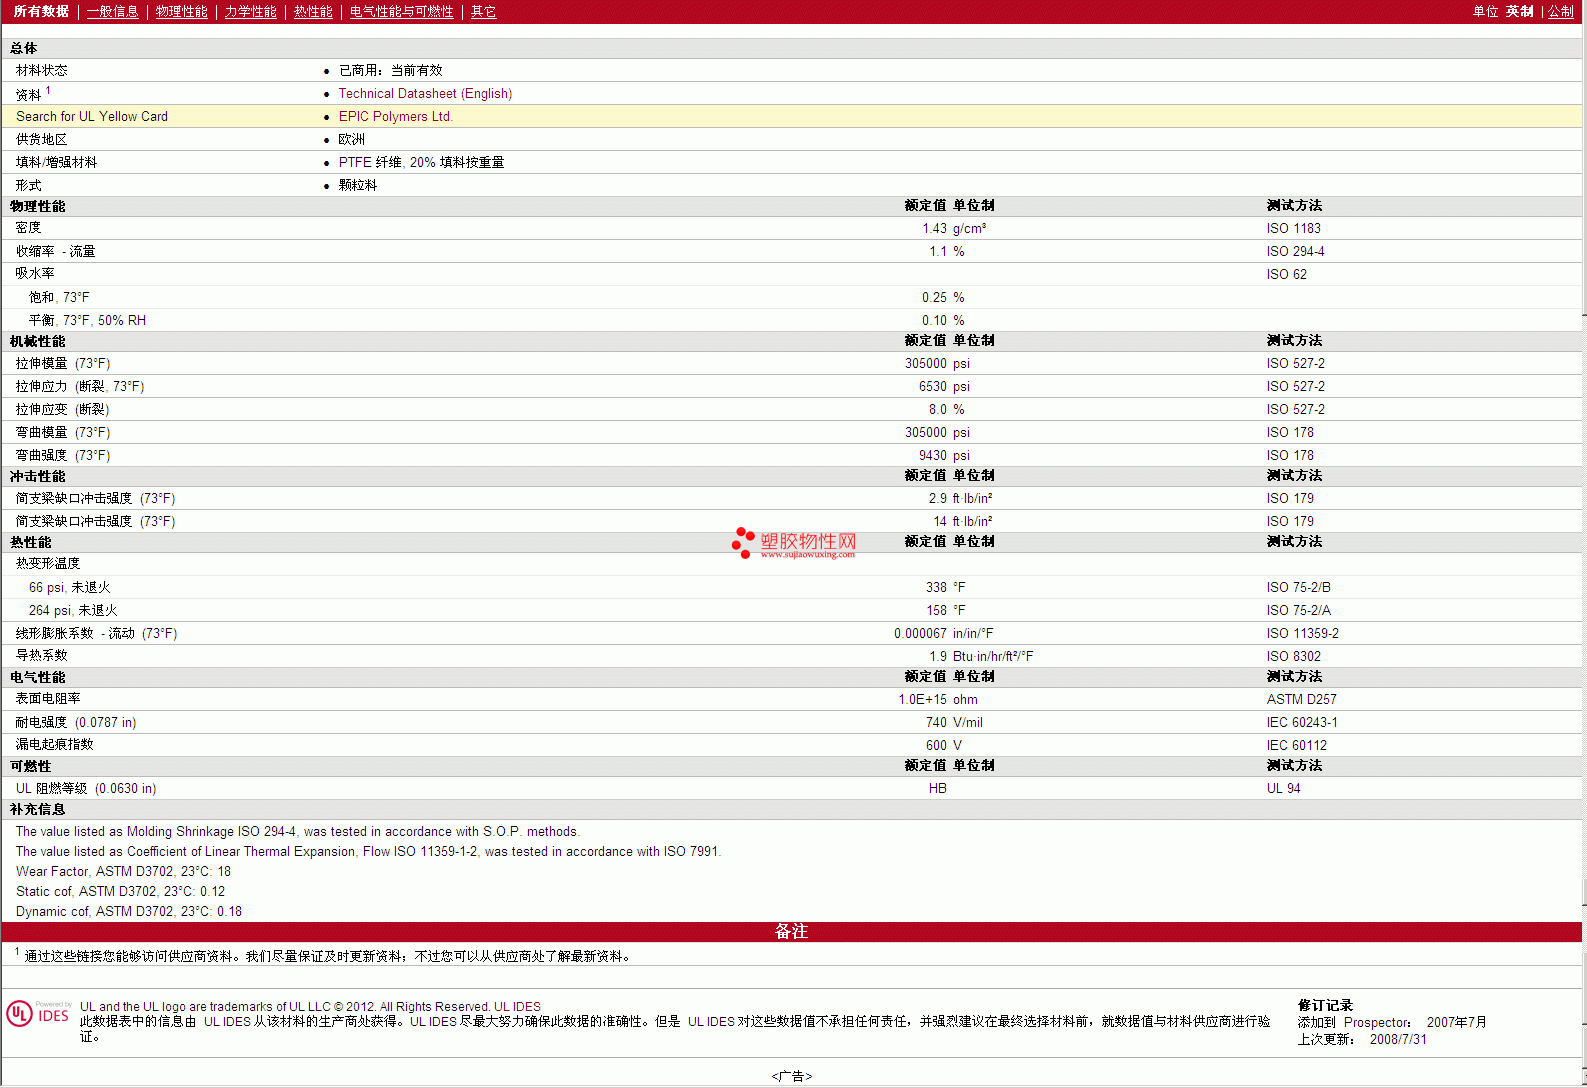The image size is (1587, 1088).
Task: Click the 弯曲强度 value 9430
Action: pos(933,456)
